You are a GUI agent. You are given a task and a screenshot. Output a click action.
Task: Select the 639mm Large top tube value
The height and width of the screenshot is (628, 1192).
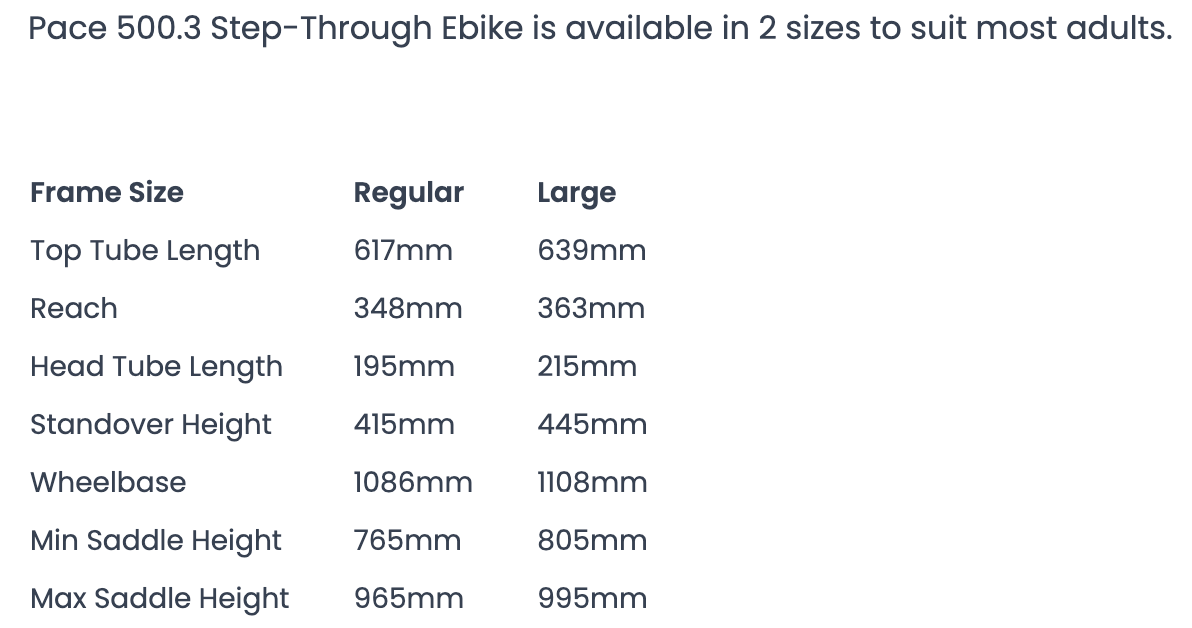[x=591, y=250]
